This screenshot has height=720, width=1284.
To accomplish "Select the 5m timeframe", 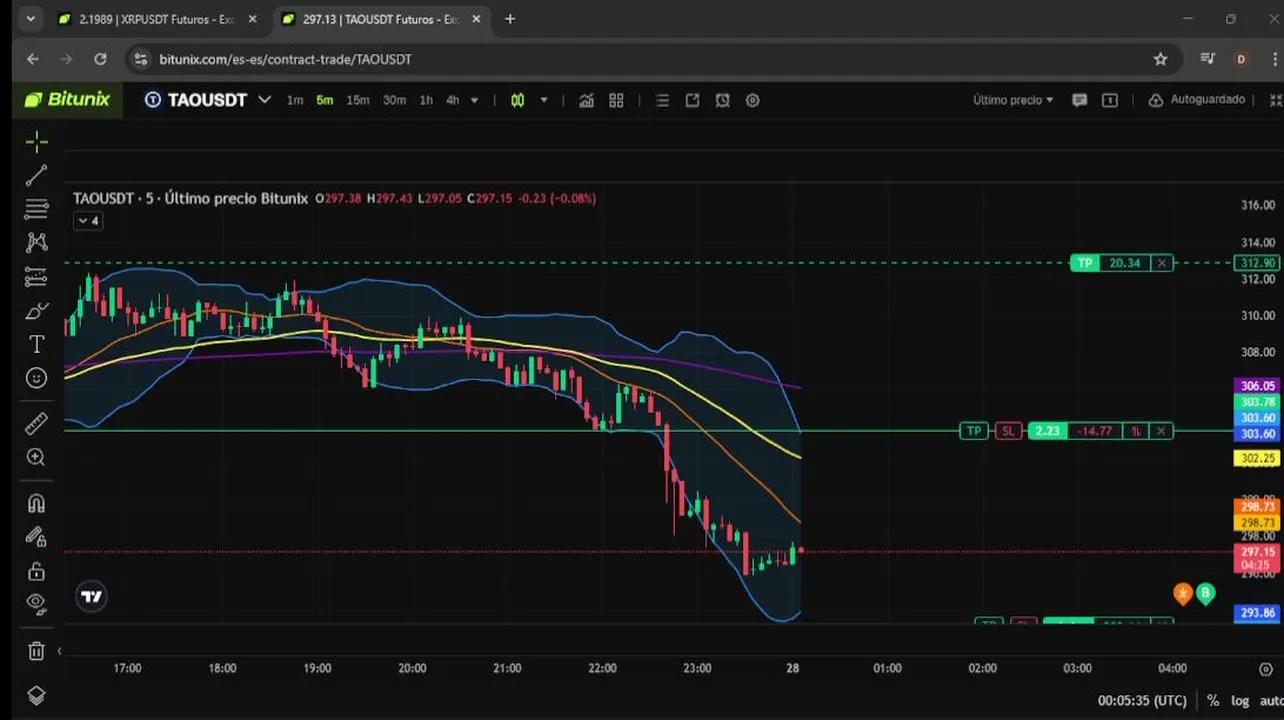I will (325, 100).
